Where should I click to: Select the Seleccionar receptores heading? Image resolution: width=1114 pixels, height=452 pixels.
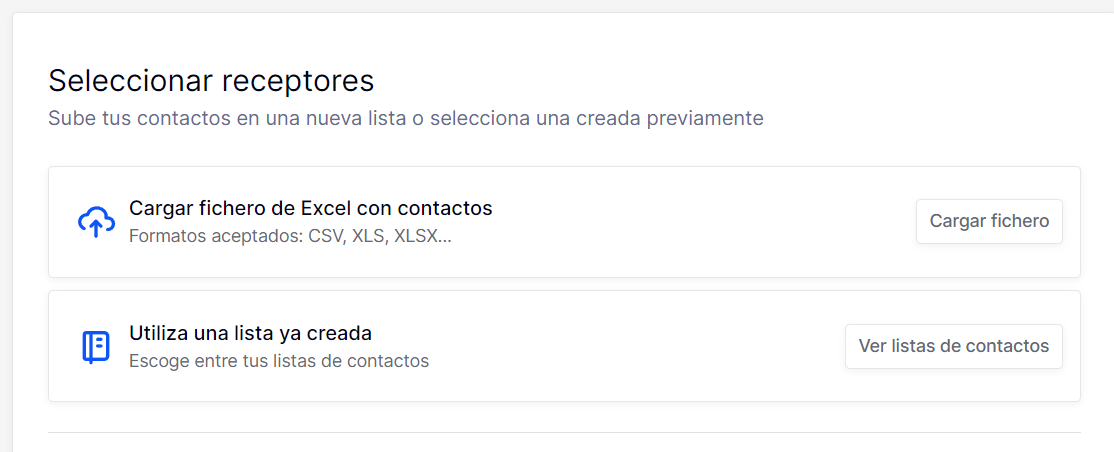211,81
